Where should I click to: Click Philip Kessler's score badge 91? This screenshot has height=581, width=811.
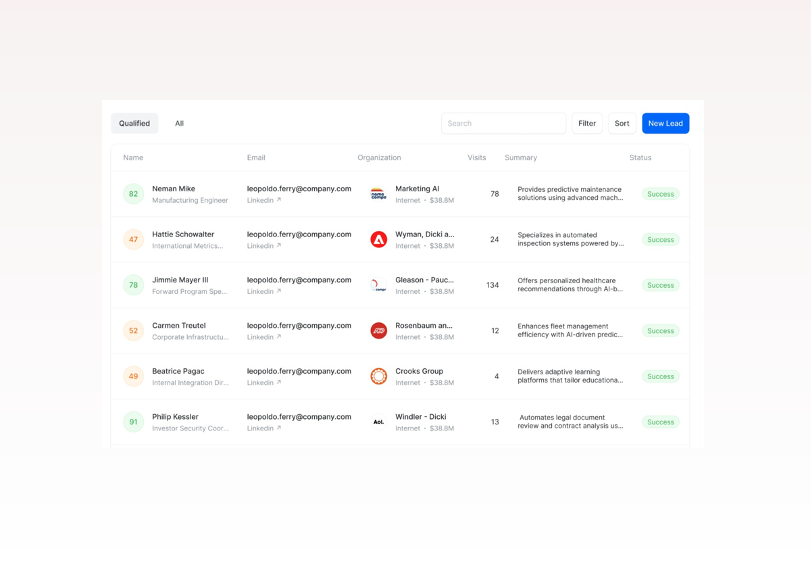[x=133, y=422]
